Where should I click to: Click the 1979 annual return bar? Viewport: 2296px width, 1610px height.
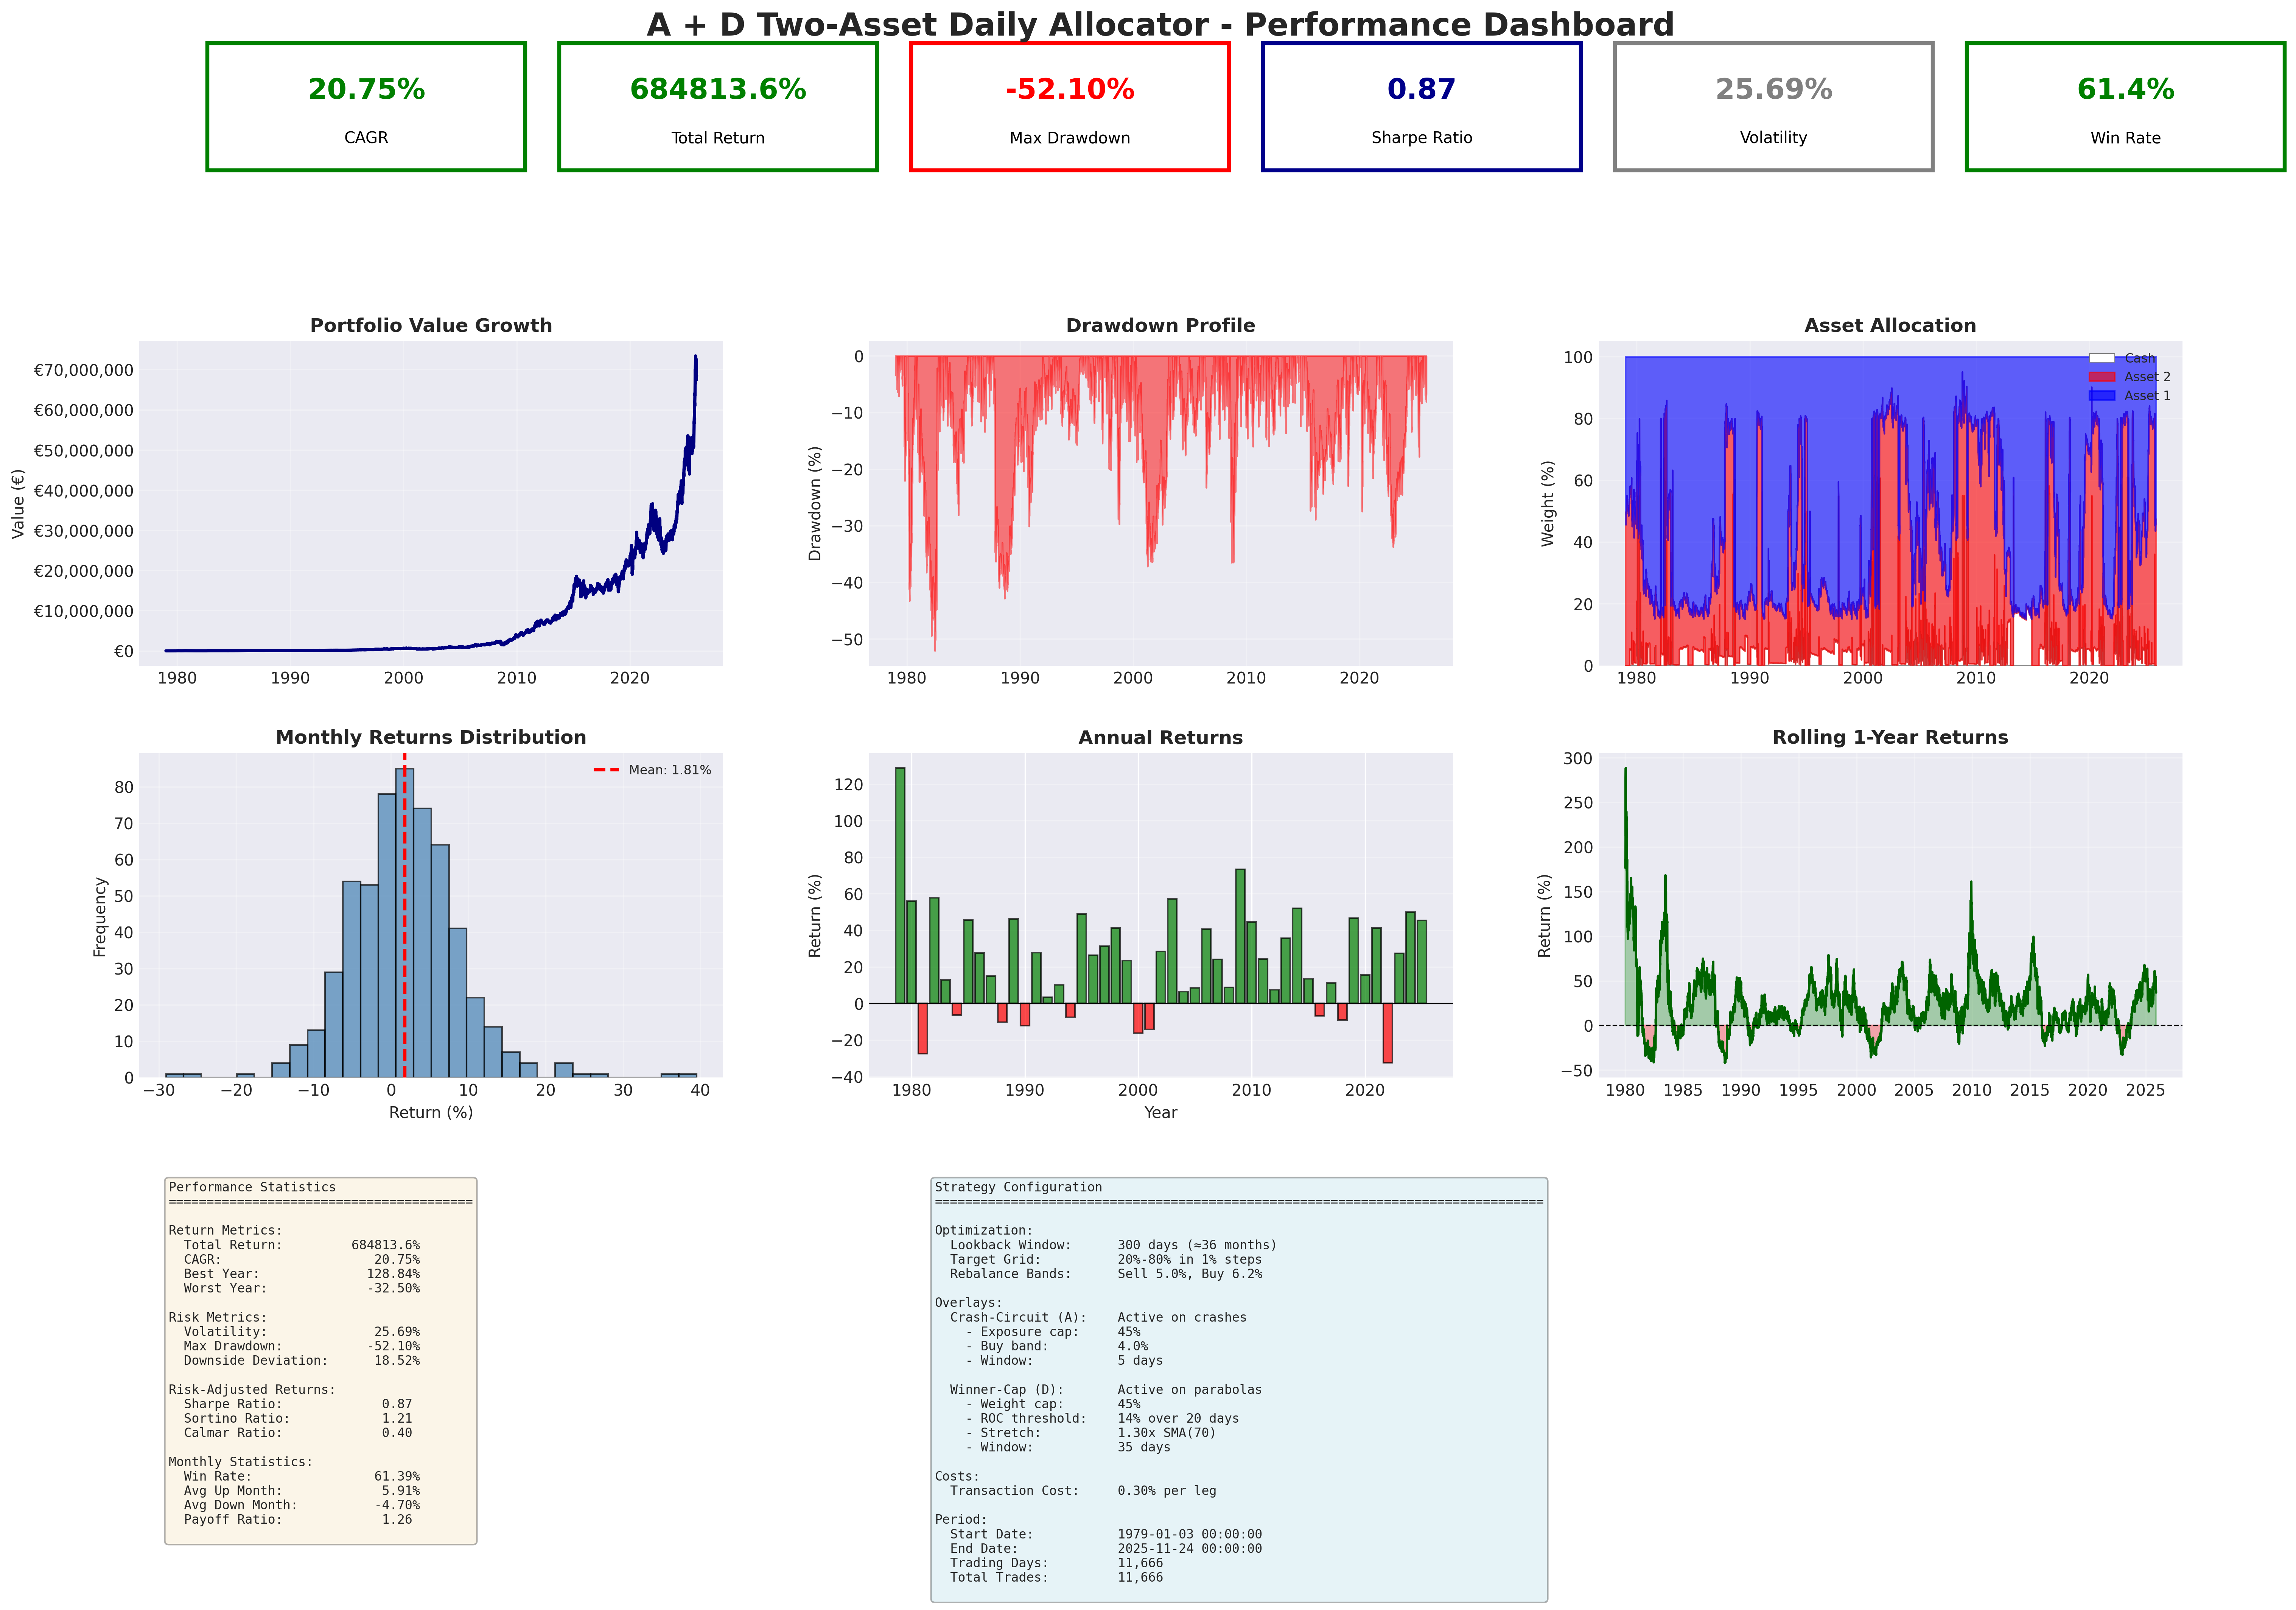900,885
